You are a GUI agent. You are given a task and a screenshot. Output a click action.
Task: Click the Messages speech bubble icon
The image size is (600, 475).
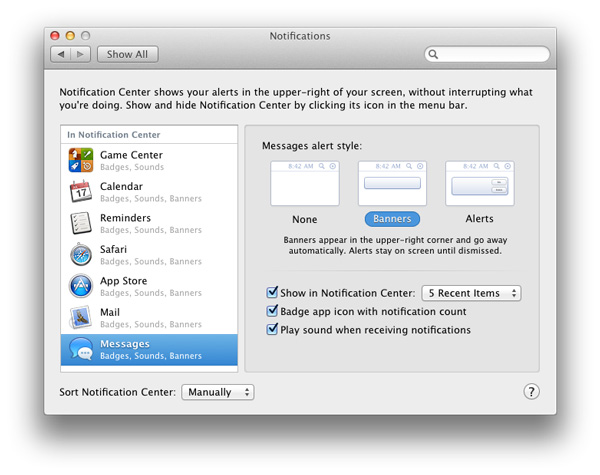[x=81, y=349]
